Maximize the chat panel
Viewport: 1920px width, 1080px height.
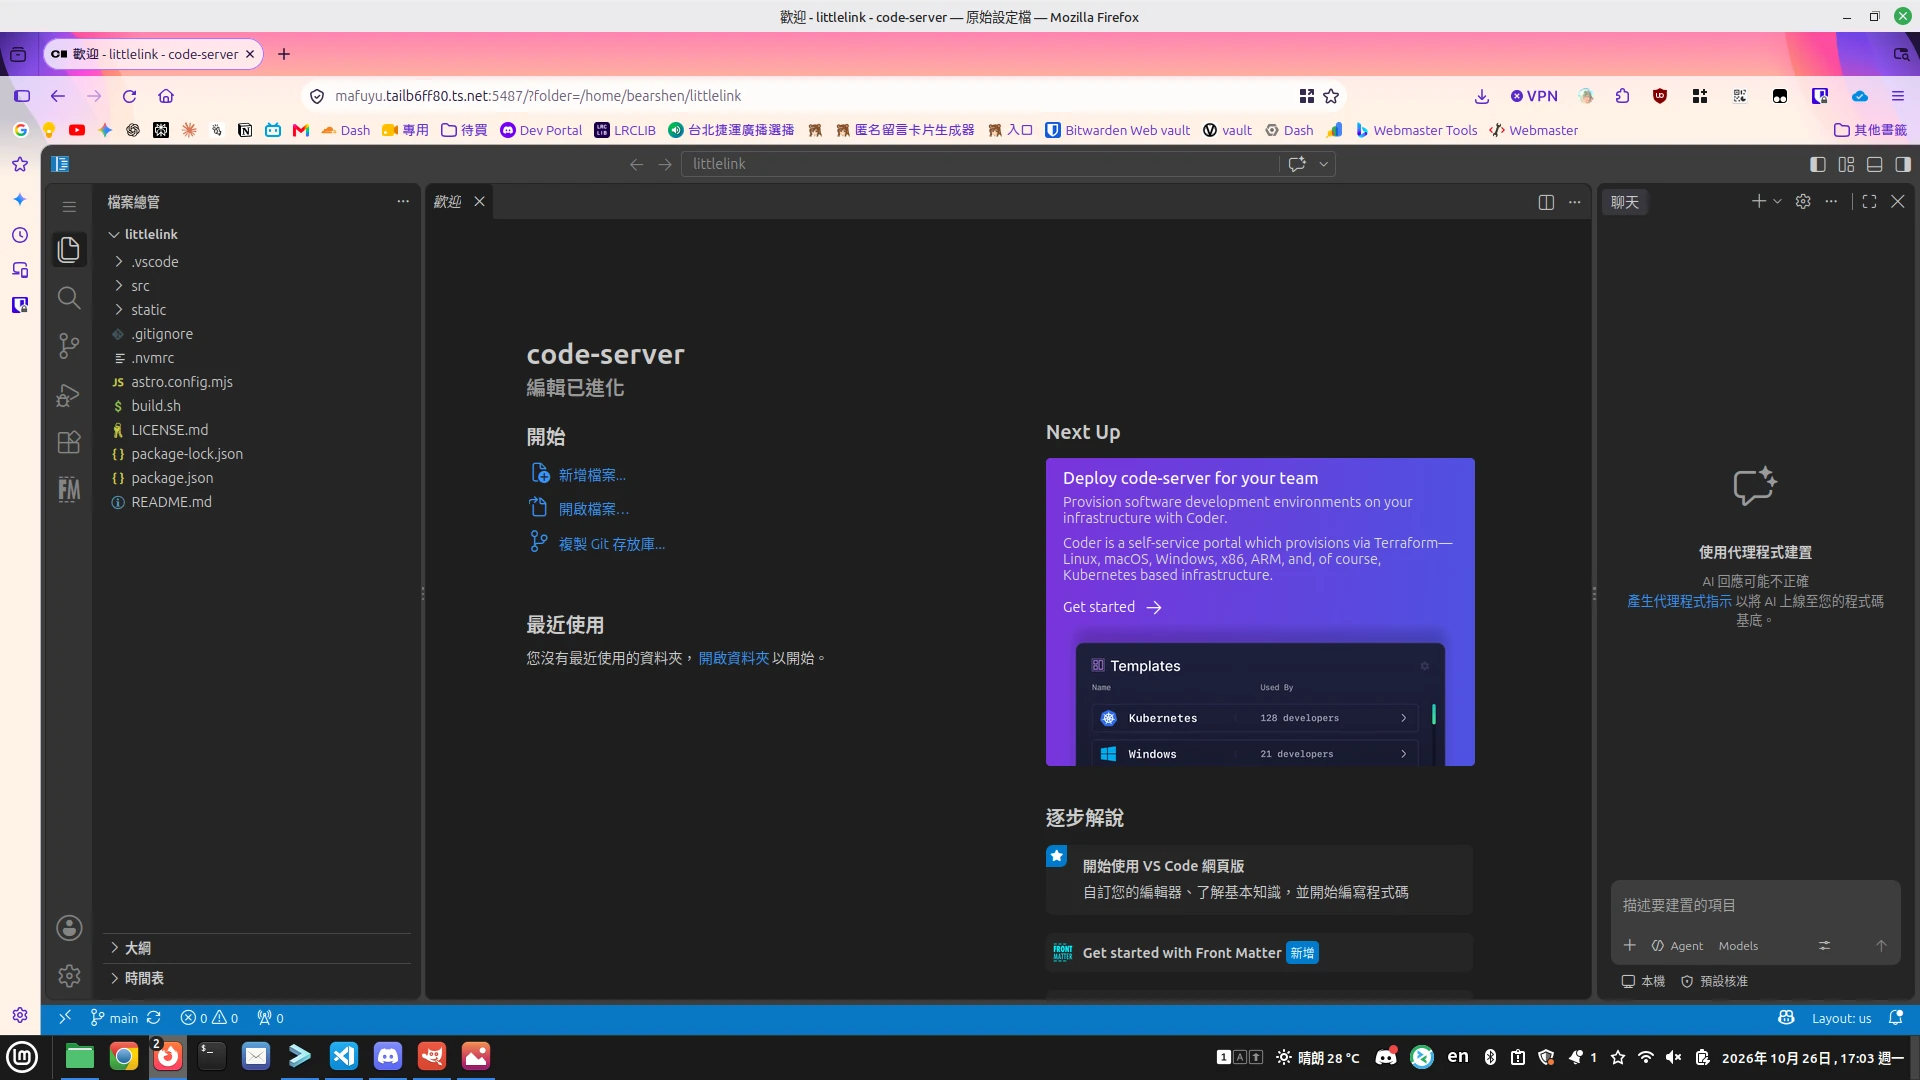click(1869, 201)
